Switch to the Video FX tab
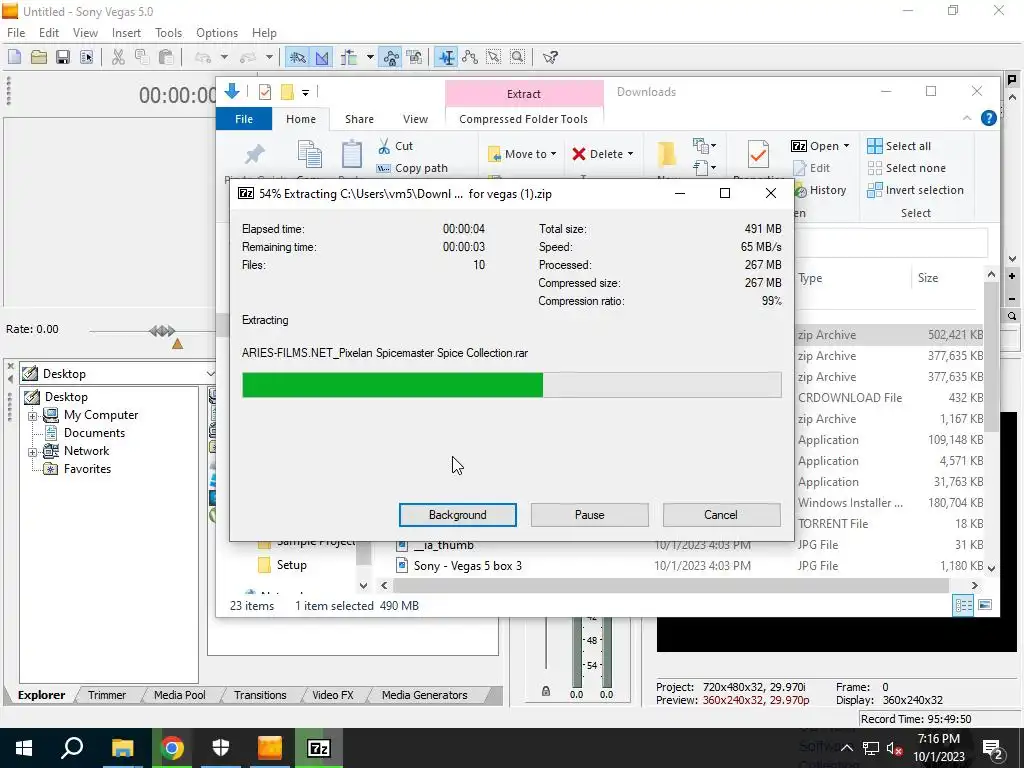Screen dimensions: 1024x768 (x=332, y=695)
